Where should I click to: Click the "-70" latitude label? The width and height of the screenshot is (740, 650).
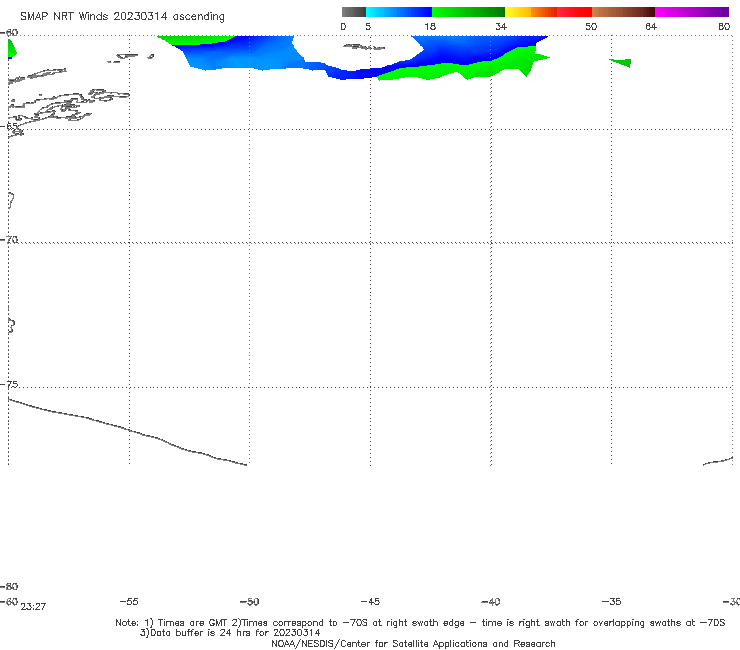pyautogui.click(x=9, y=240)
